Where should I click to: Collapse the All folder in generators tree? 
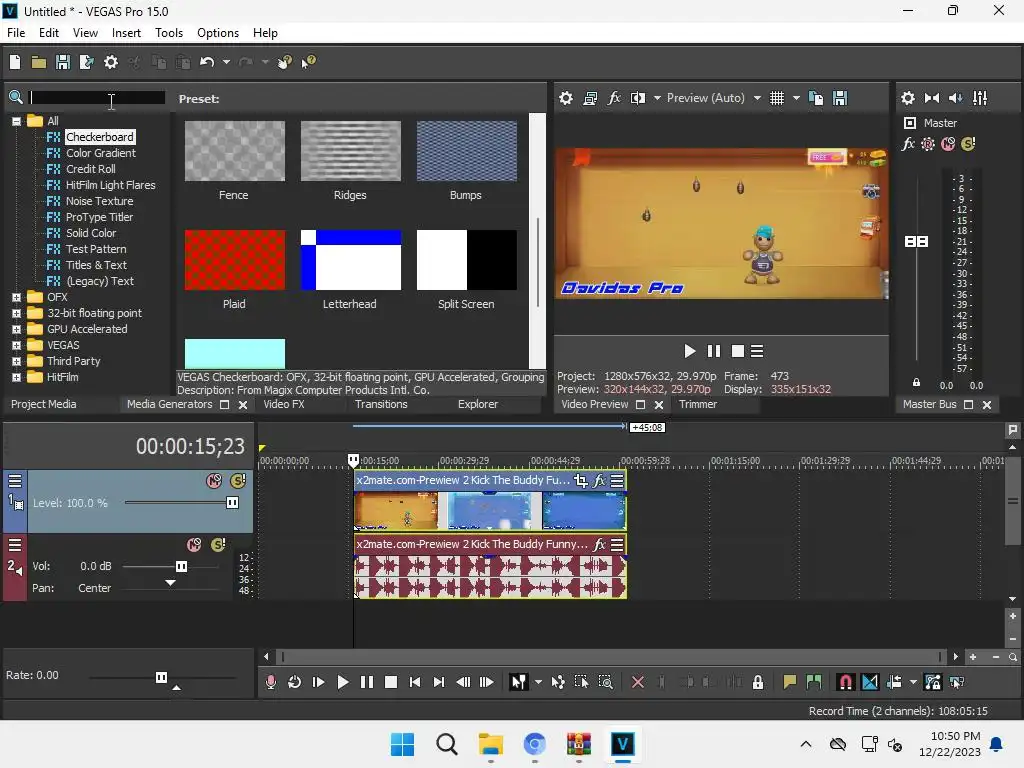pyautogui.click(x=16, y=121)
